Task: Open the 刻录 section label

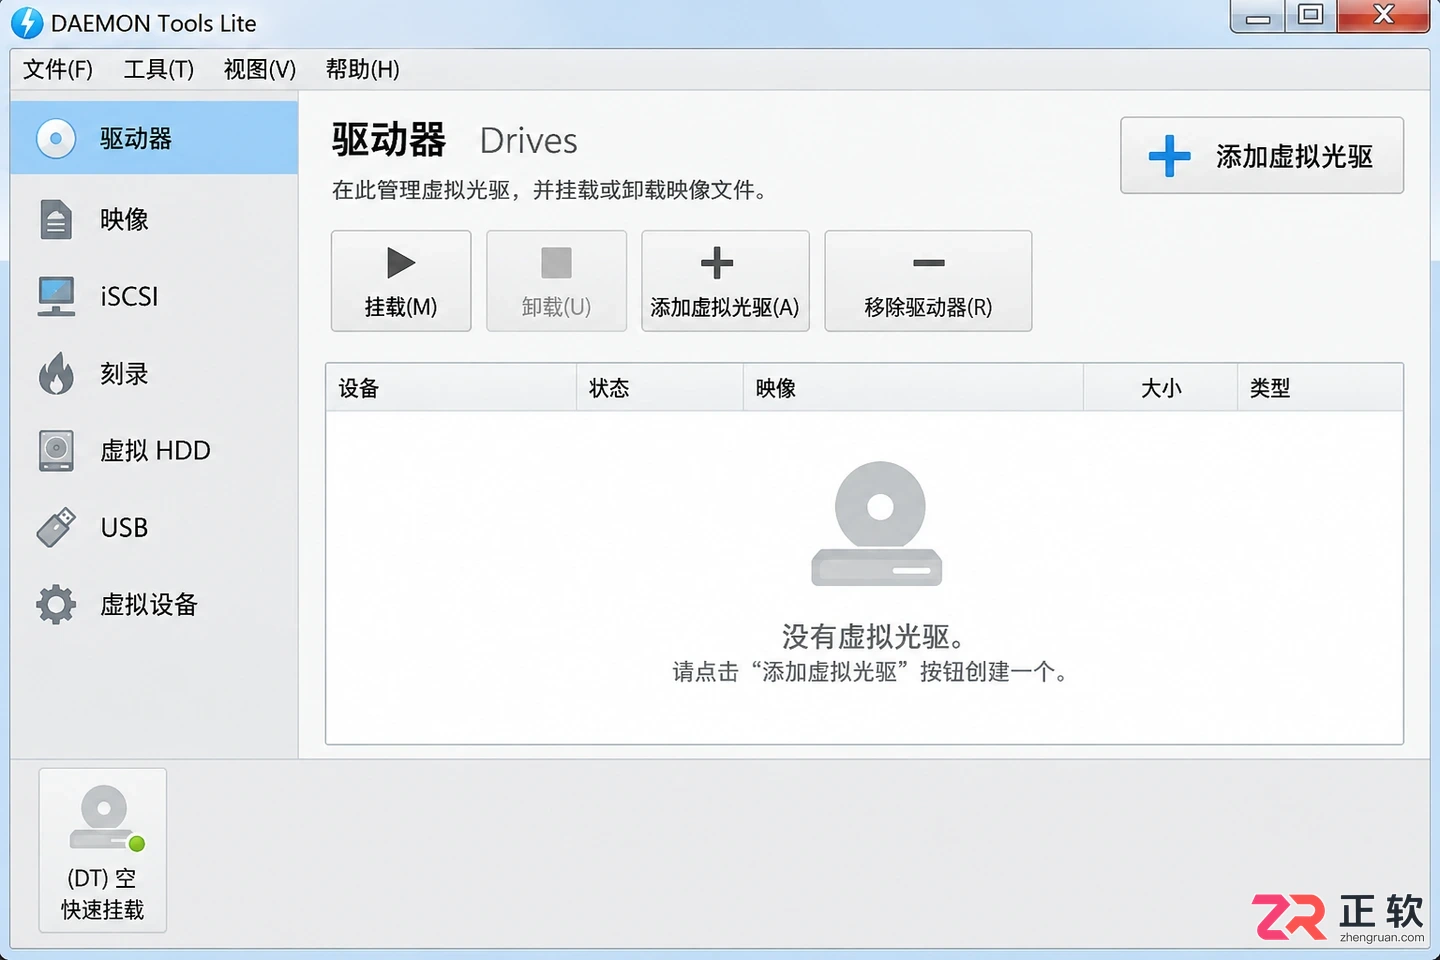Action: tap(124, 373)
